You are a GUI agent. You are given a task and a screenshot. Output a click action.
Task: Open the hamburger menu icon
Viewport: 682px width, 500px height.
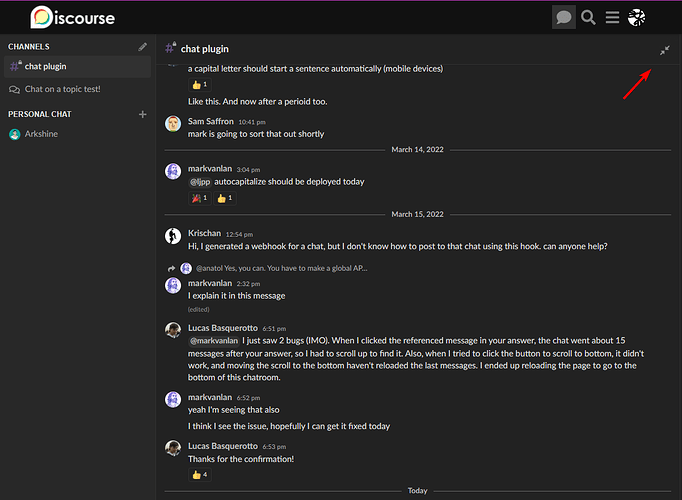point(612,17)
